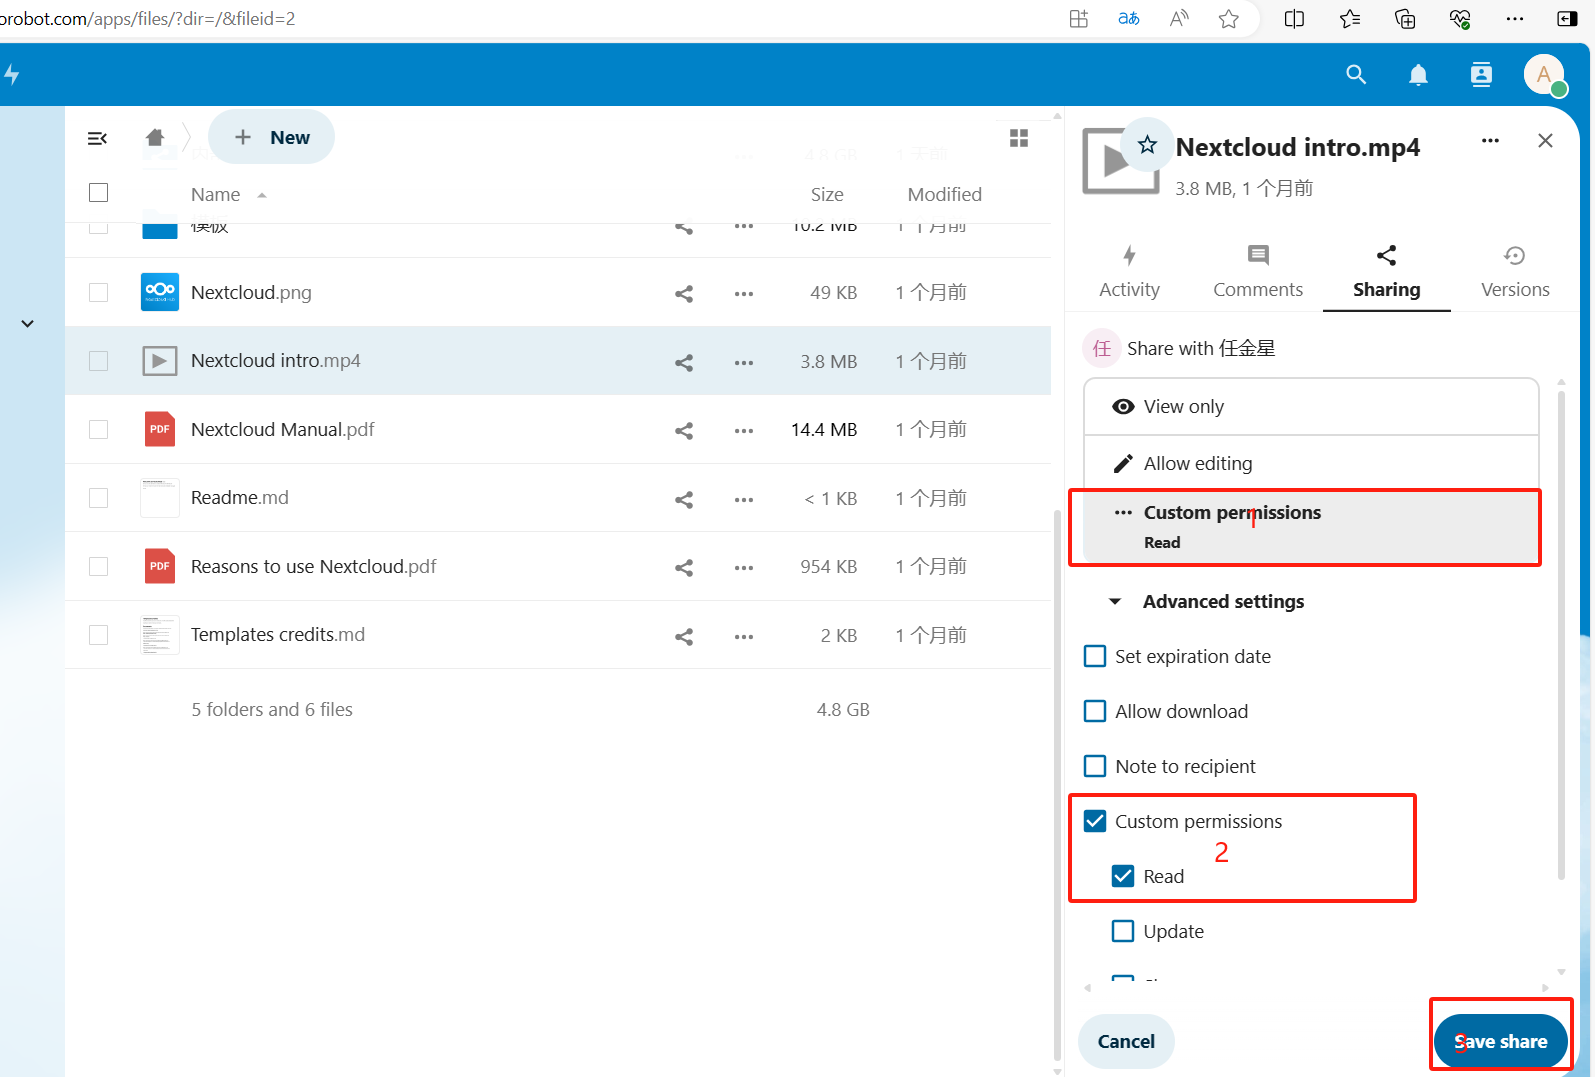This screenshot has height=1077, width=1595.
Task: Enable the Update permission checkbox
Action: 1123,931
